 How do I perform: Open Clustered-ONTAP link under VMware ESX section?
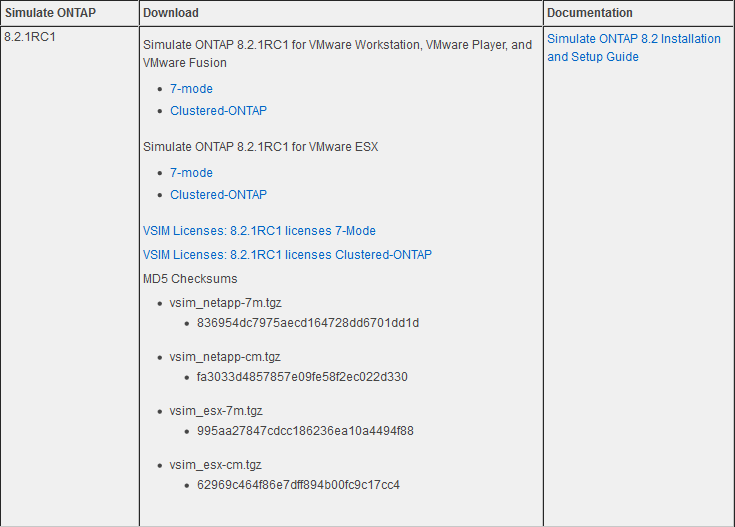coord(218,195)
